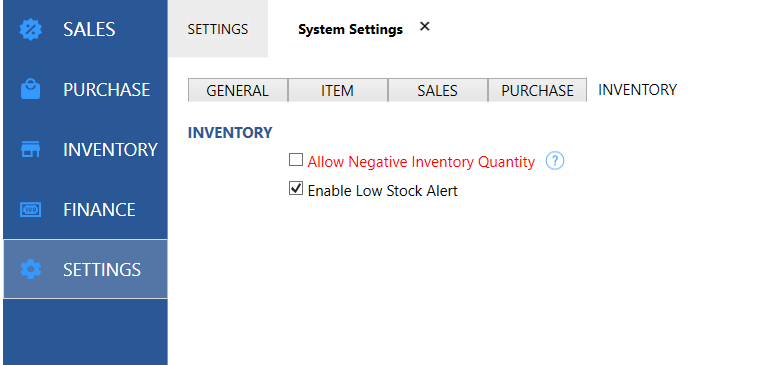This screenshot has width=759, height=365.
Task: Click the Sales percent badge icon
Action: [x=30, y=30]
